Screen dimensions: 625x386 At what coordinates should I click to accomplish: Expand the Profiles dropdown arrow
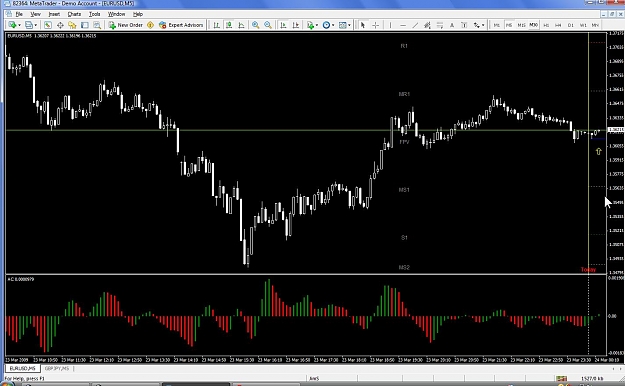(x=36, y=25)
